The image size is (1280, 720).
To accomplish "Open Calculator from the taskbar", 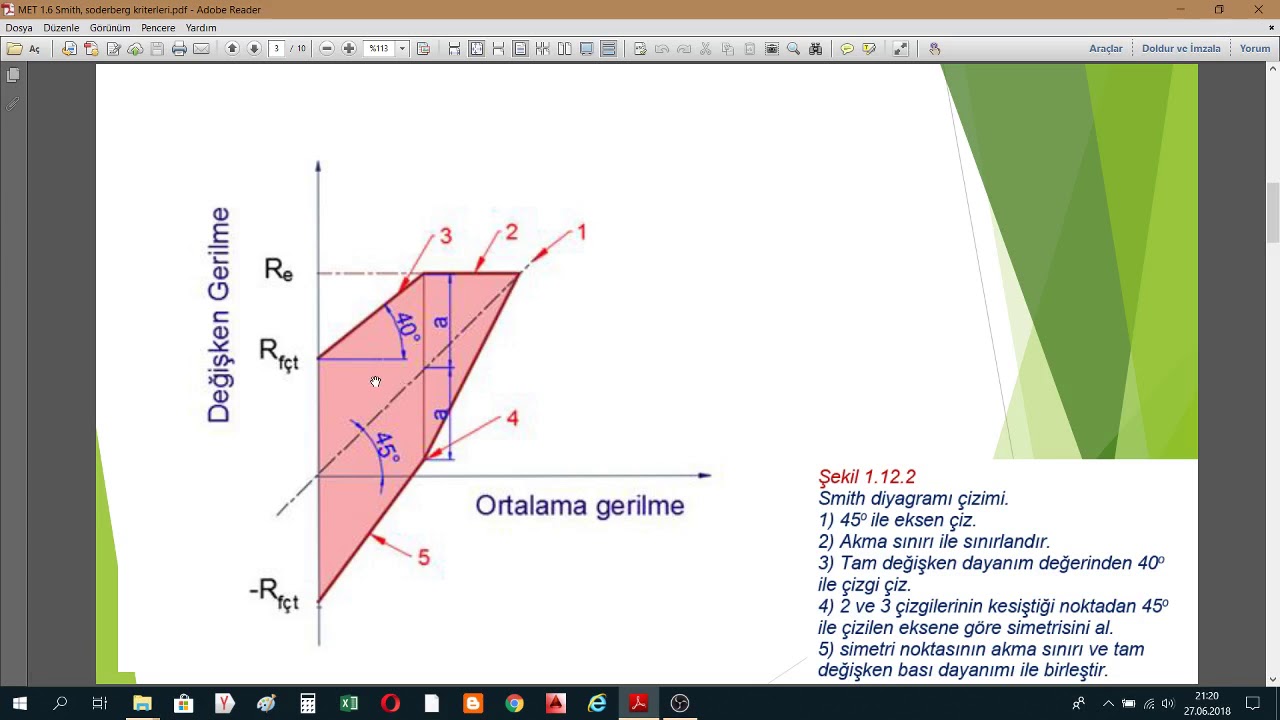I will 308,704.
